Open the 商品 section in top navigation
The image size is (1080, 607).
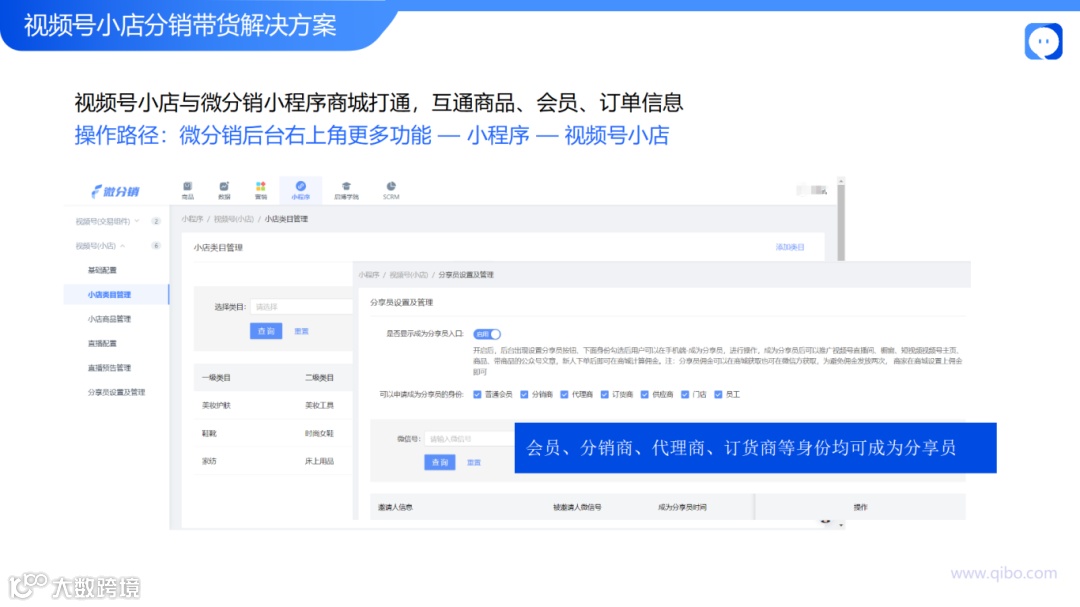tap(187, 190)
